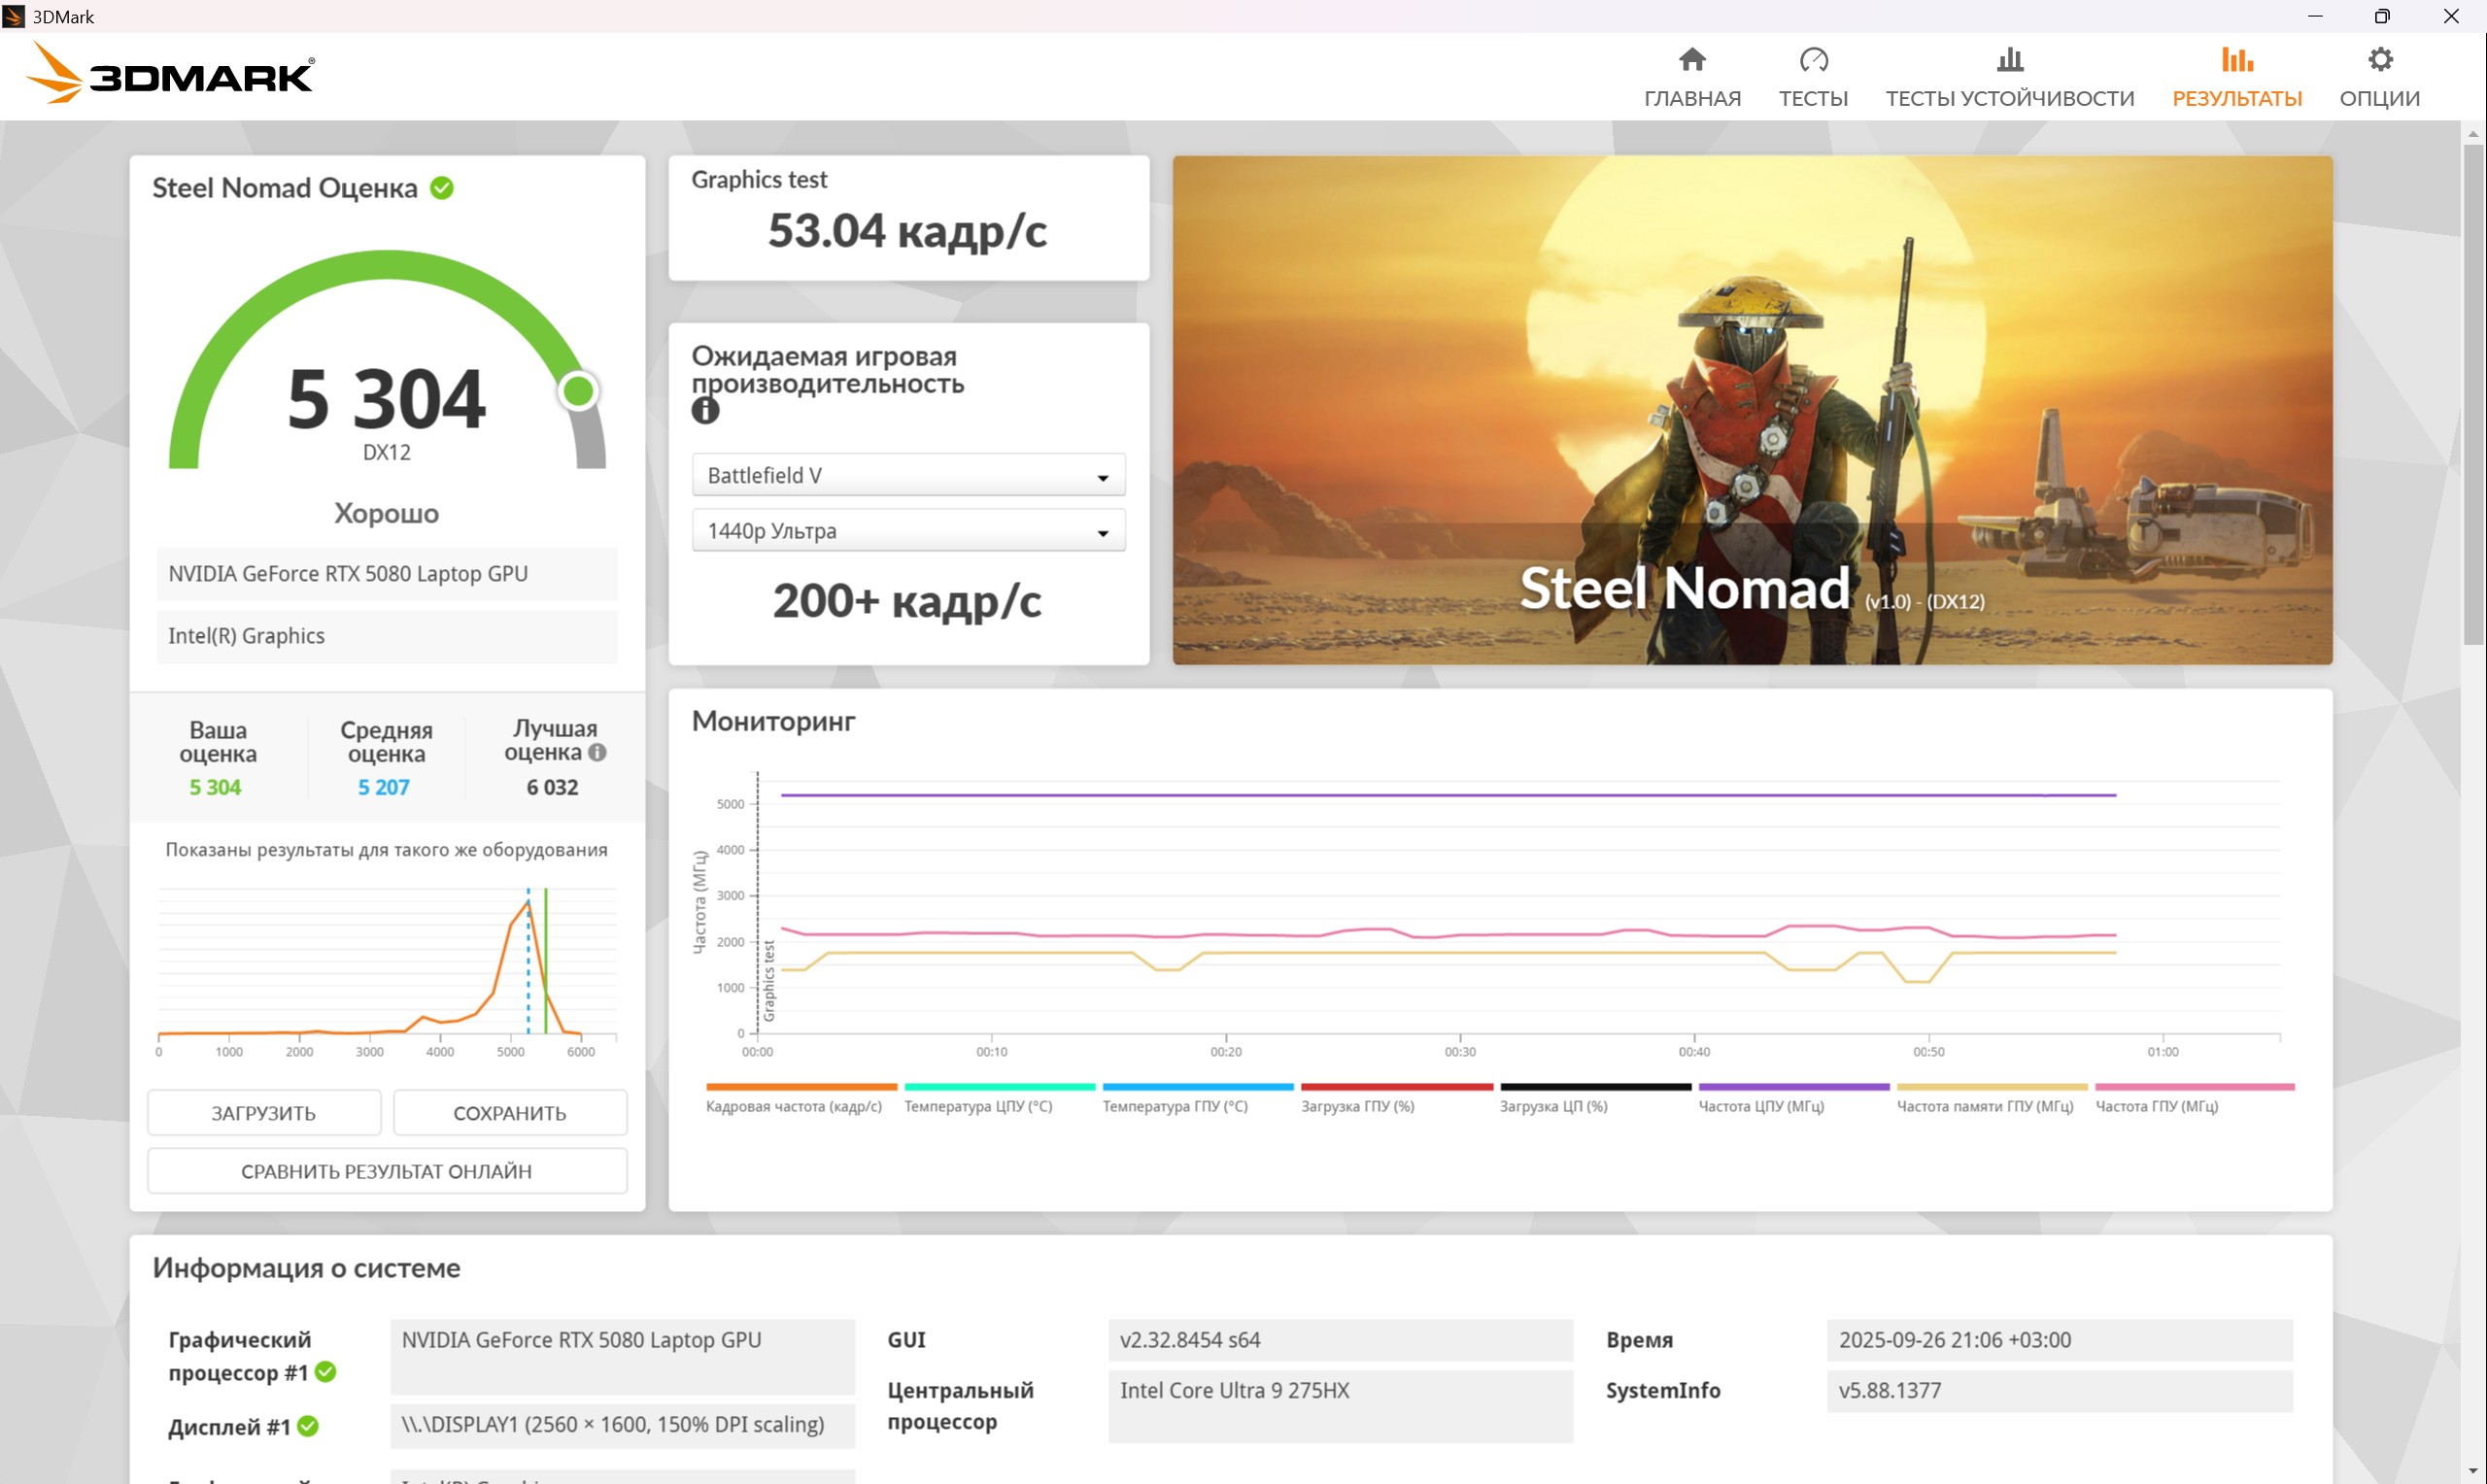Click the NVIDIA GeForce RTX 5080 Laptop GPU row under score
Image resolution: width=2487 pixels, height=1484 pixels.
pos(387,574)
